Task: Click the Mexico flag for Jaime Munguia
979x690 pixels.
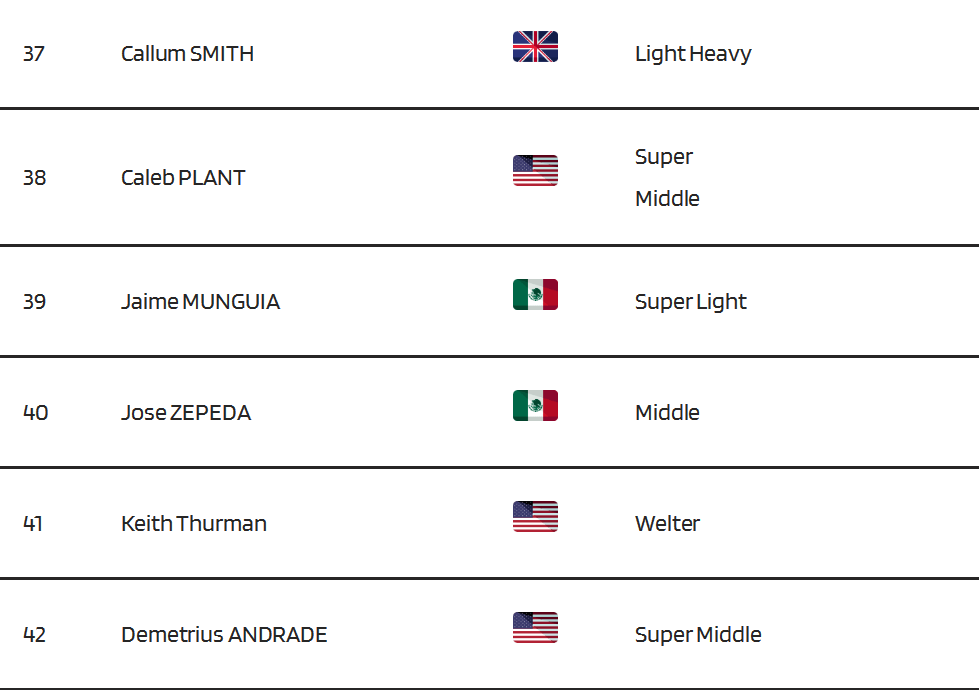Action: click(x=535, y=294)
